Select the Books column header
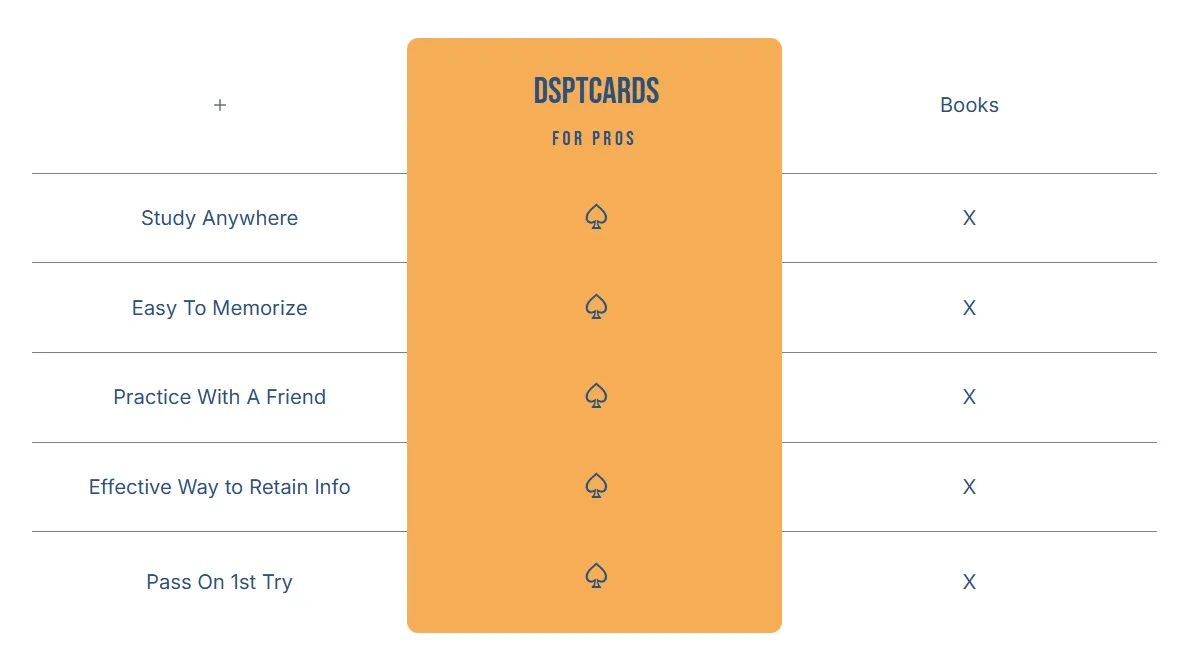The image size is (1192, 671). click(969, 105)
